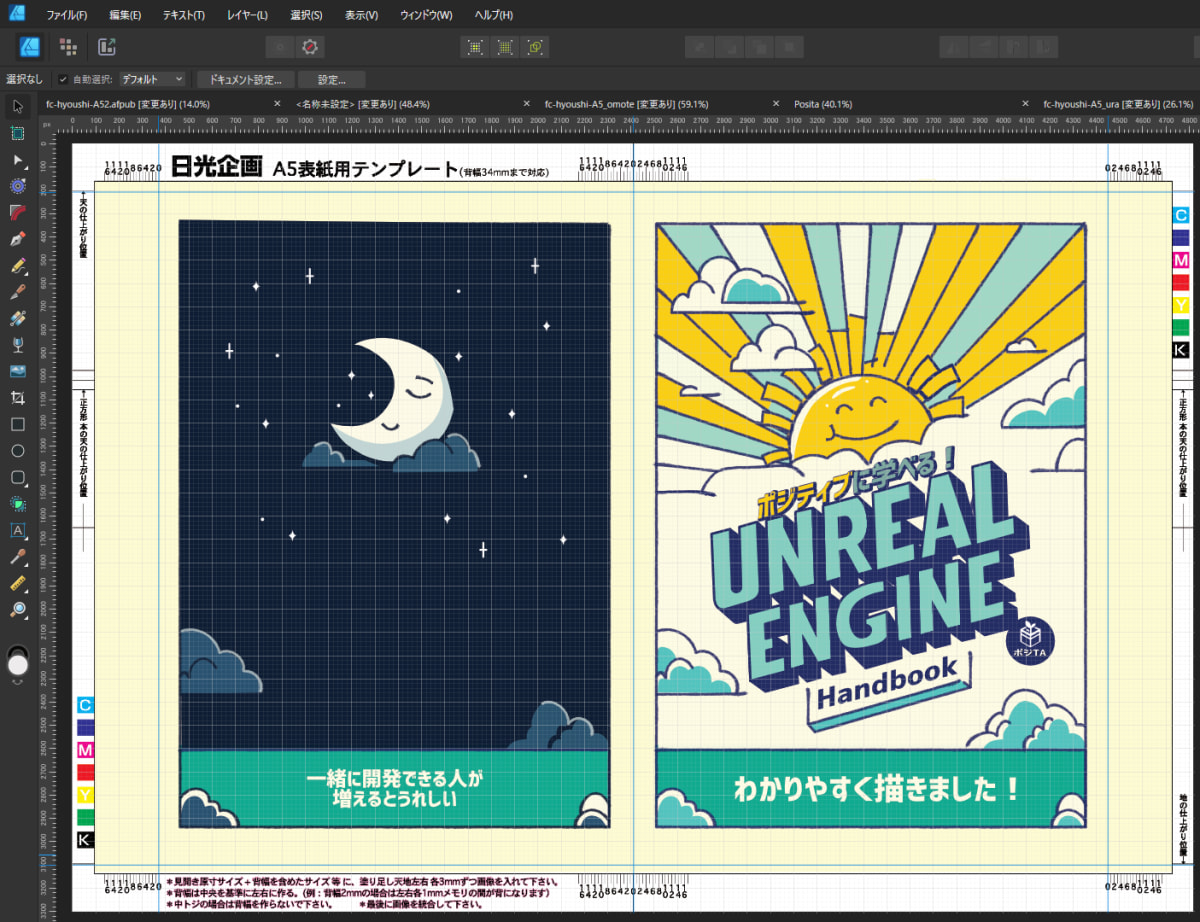
Task: Click the white fill color circle
Action: (x=17, y=665)
